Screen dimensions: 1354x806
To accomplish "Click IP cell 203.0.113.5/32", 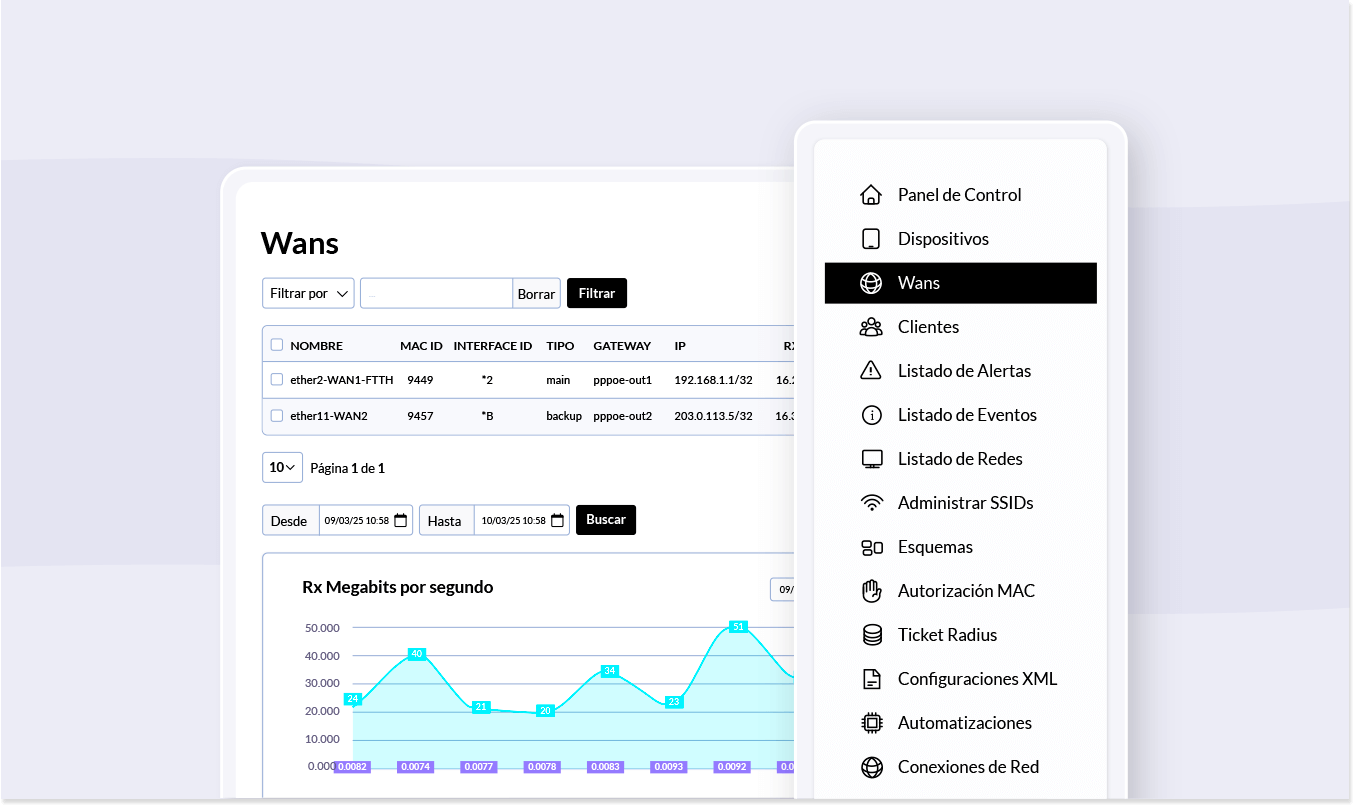I will (713, 416).
